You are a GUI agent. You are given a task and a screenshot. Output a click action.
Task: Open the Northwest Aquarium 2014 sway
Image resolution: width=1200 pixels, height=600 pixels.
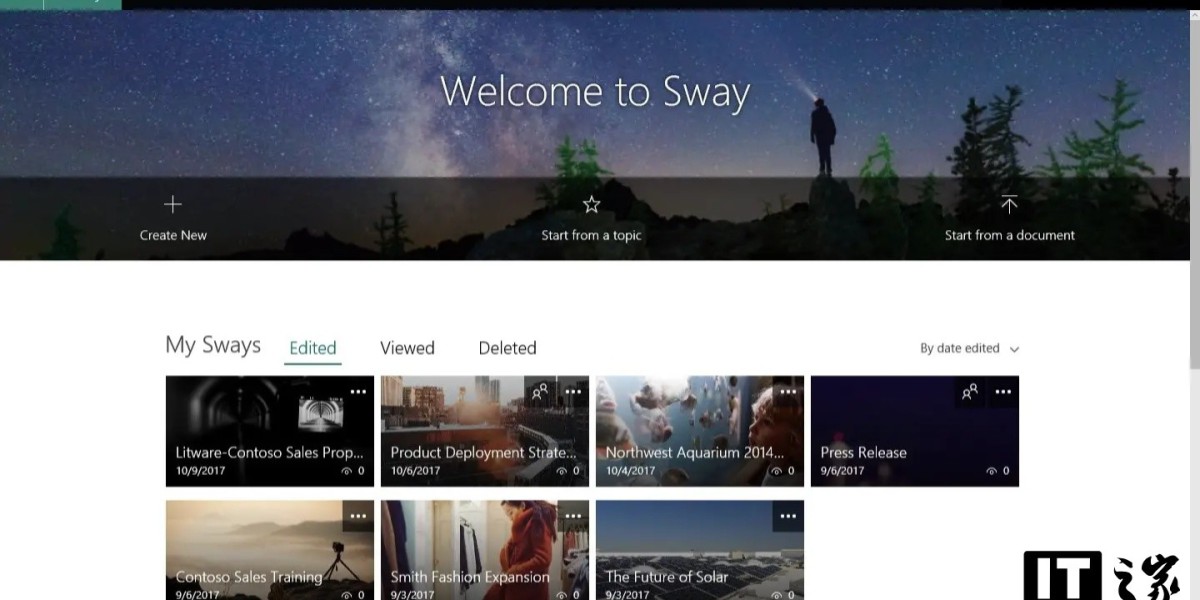coord(694,452)
